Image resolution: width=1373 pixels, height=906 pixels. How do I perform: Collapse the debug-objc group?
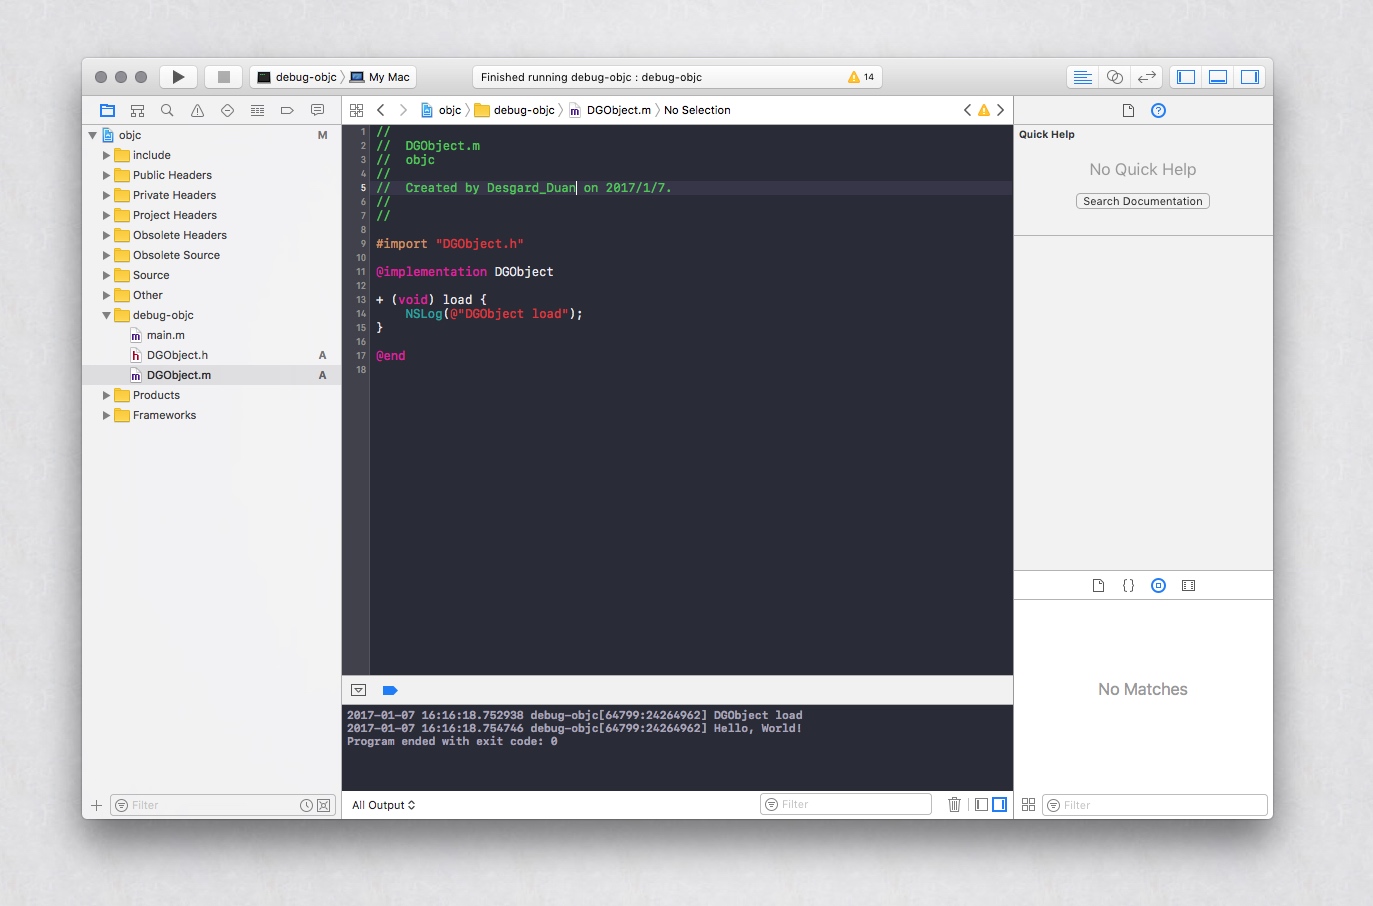click(x=106, y=315)
